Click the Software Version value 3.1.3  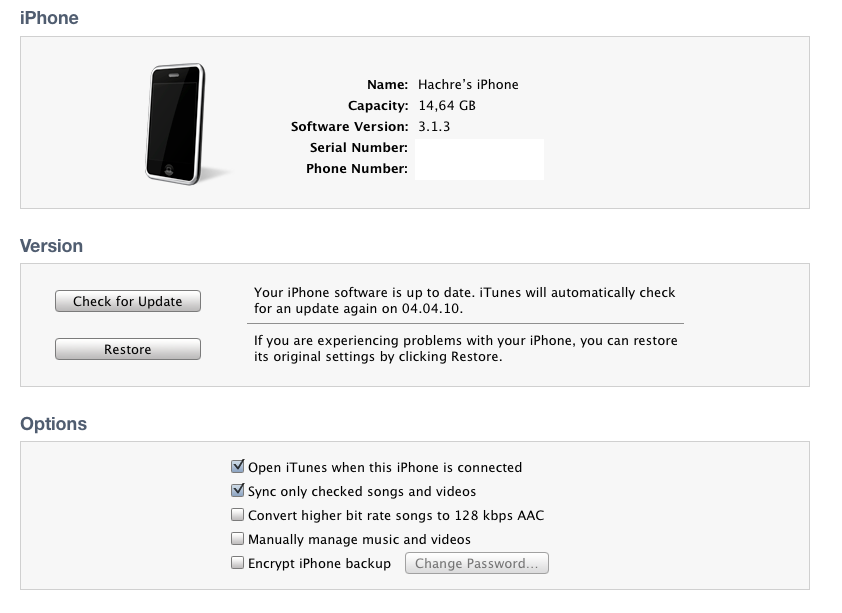tap(434, 127)
